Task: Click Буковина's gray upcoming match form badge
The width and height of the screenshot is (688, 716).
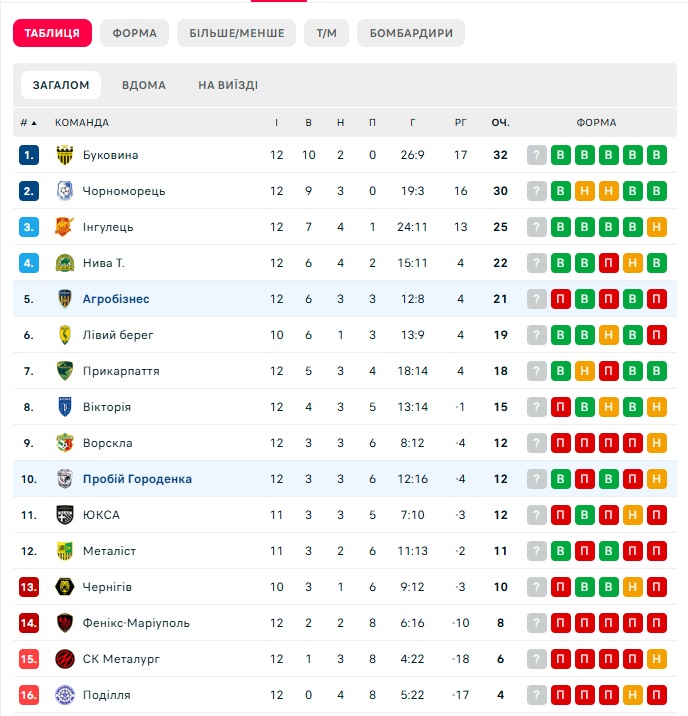Action: [537, 155]
